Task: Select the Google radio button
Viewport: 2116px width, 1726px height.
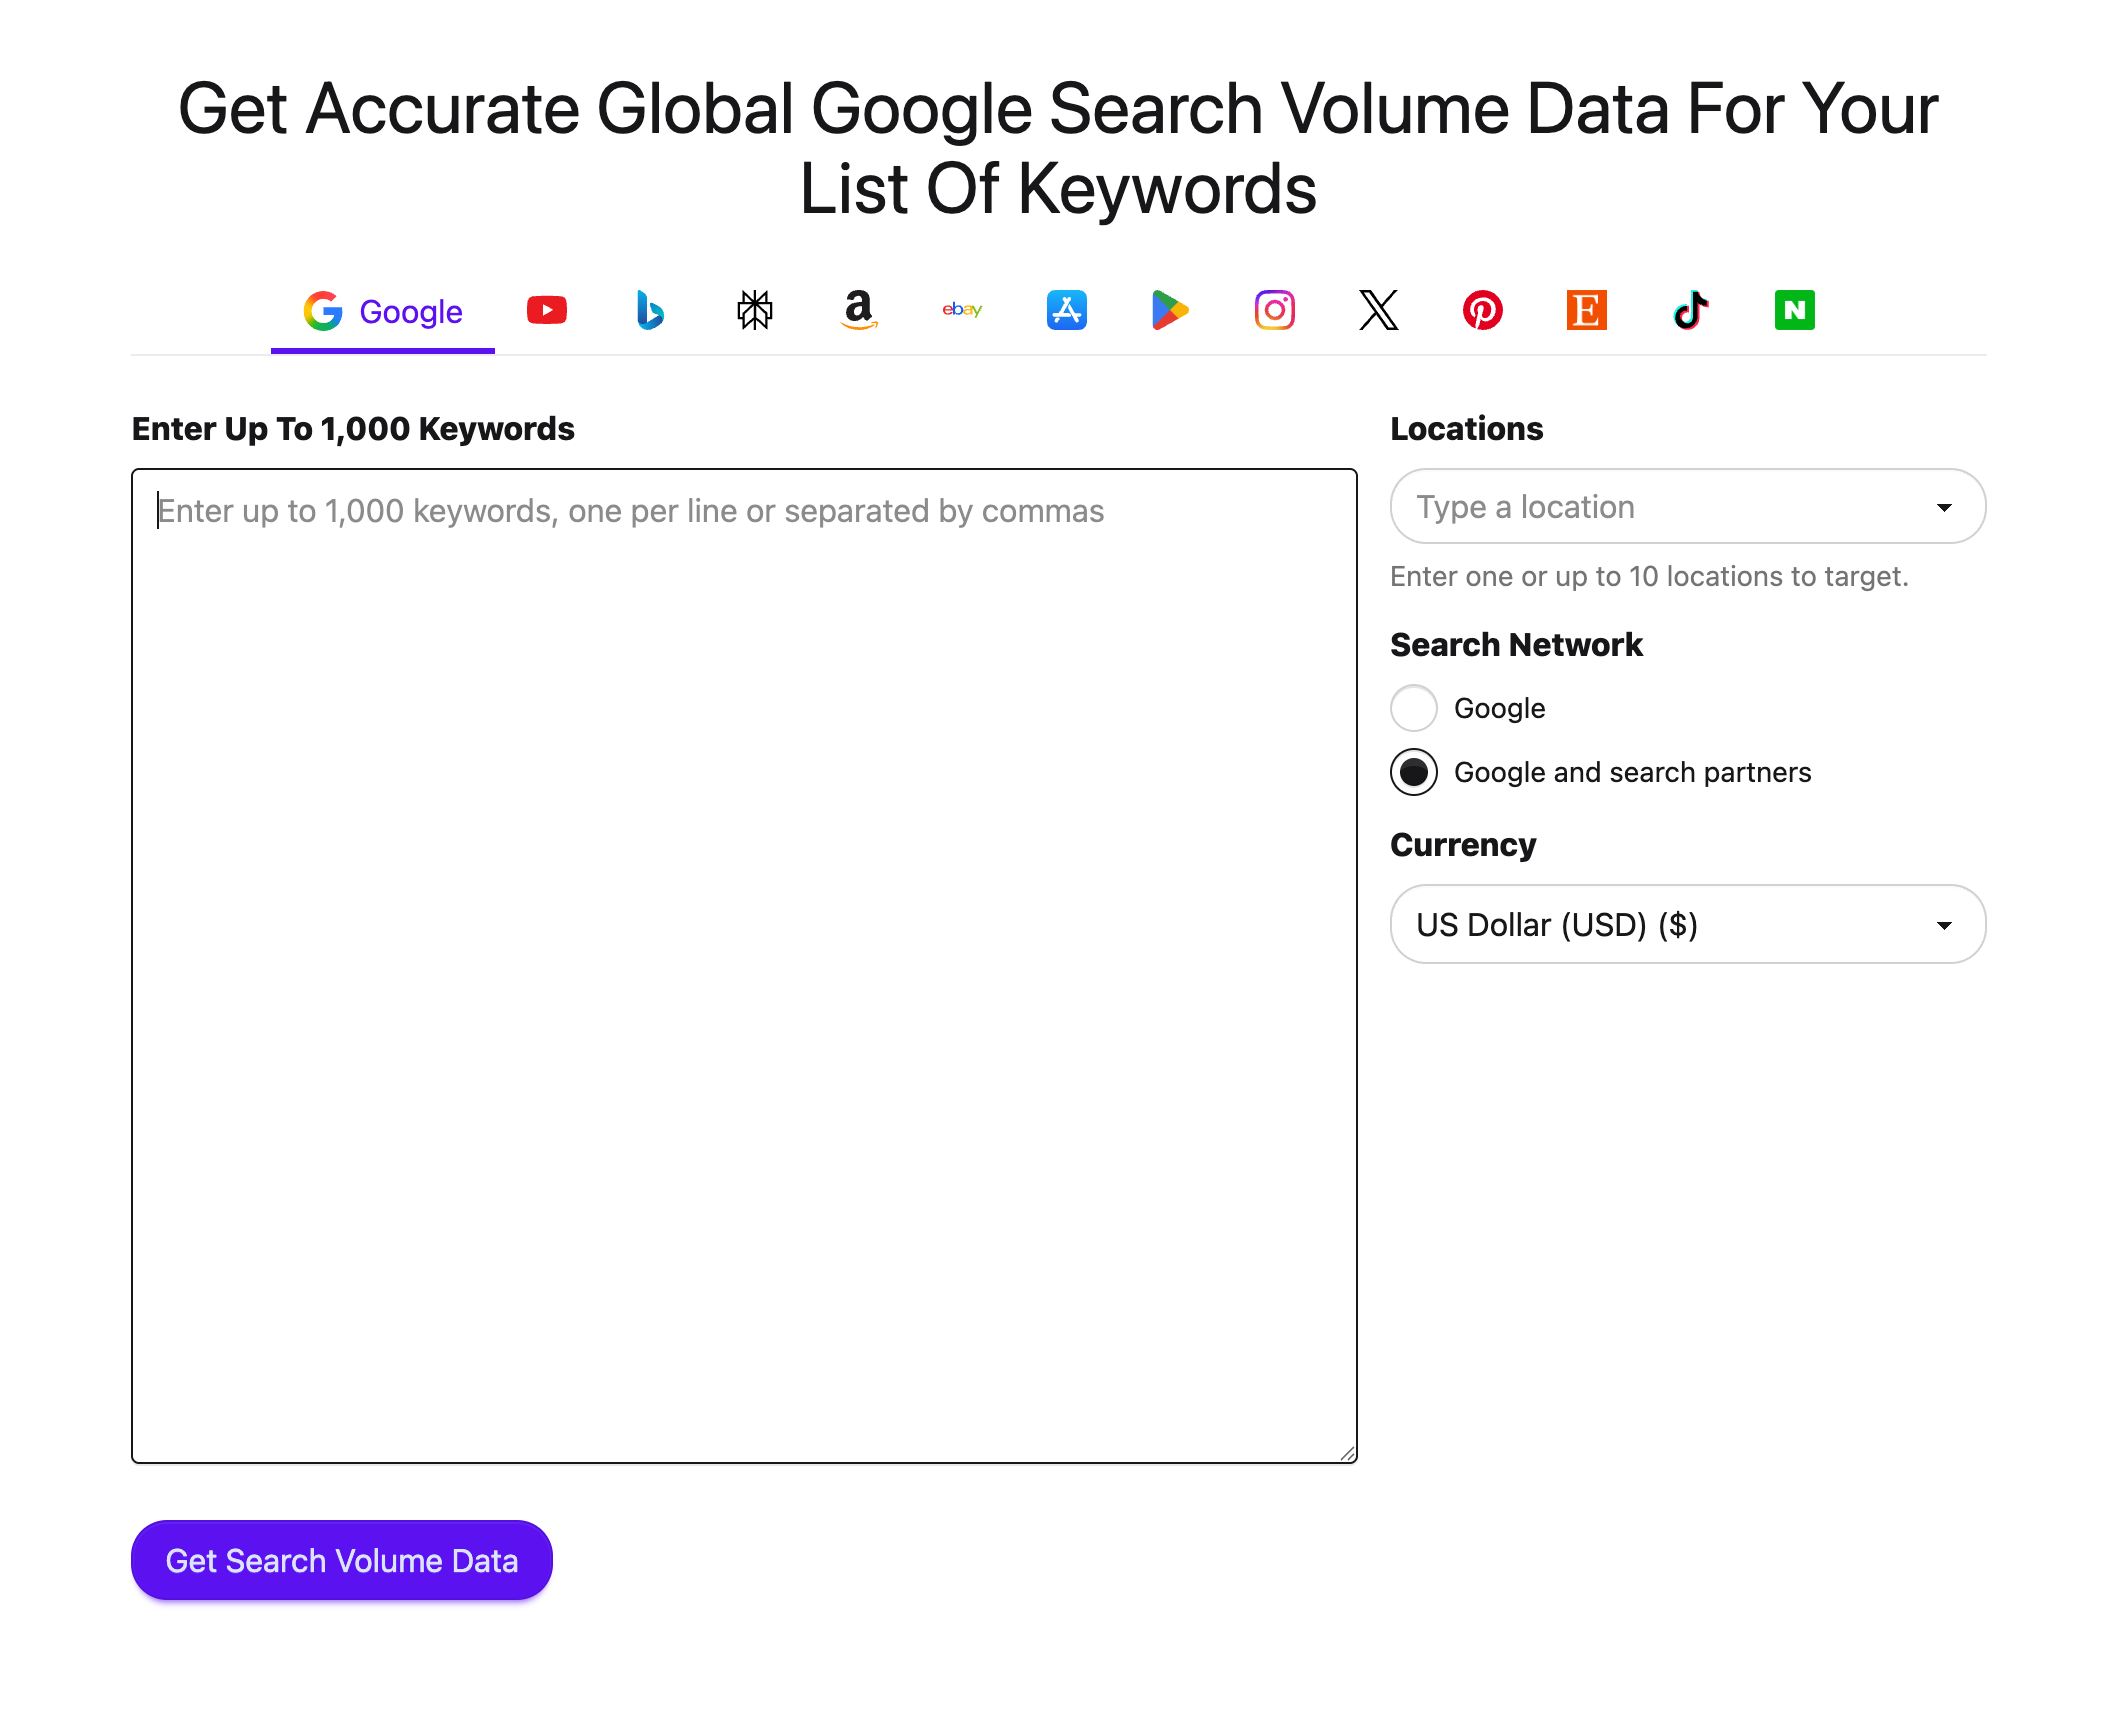Action: coord(1413,707)
